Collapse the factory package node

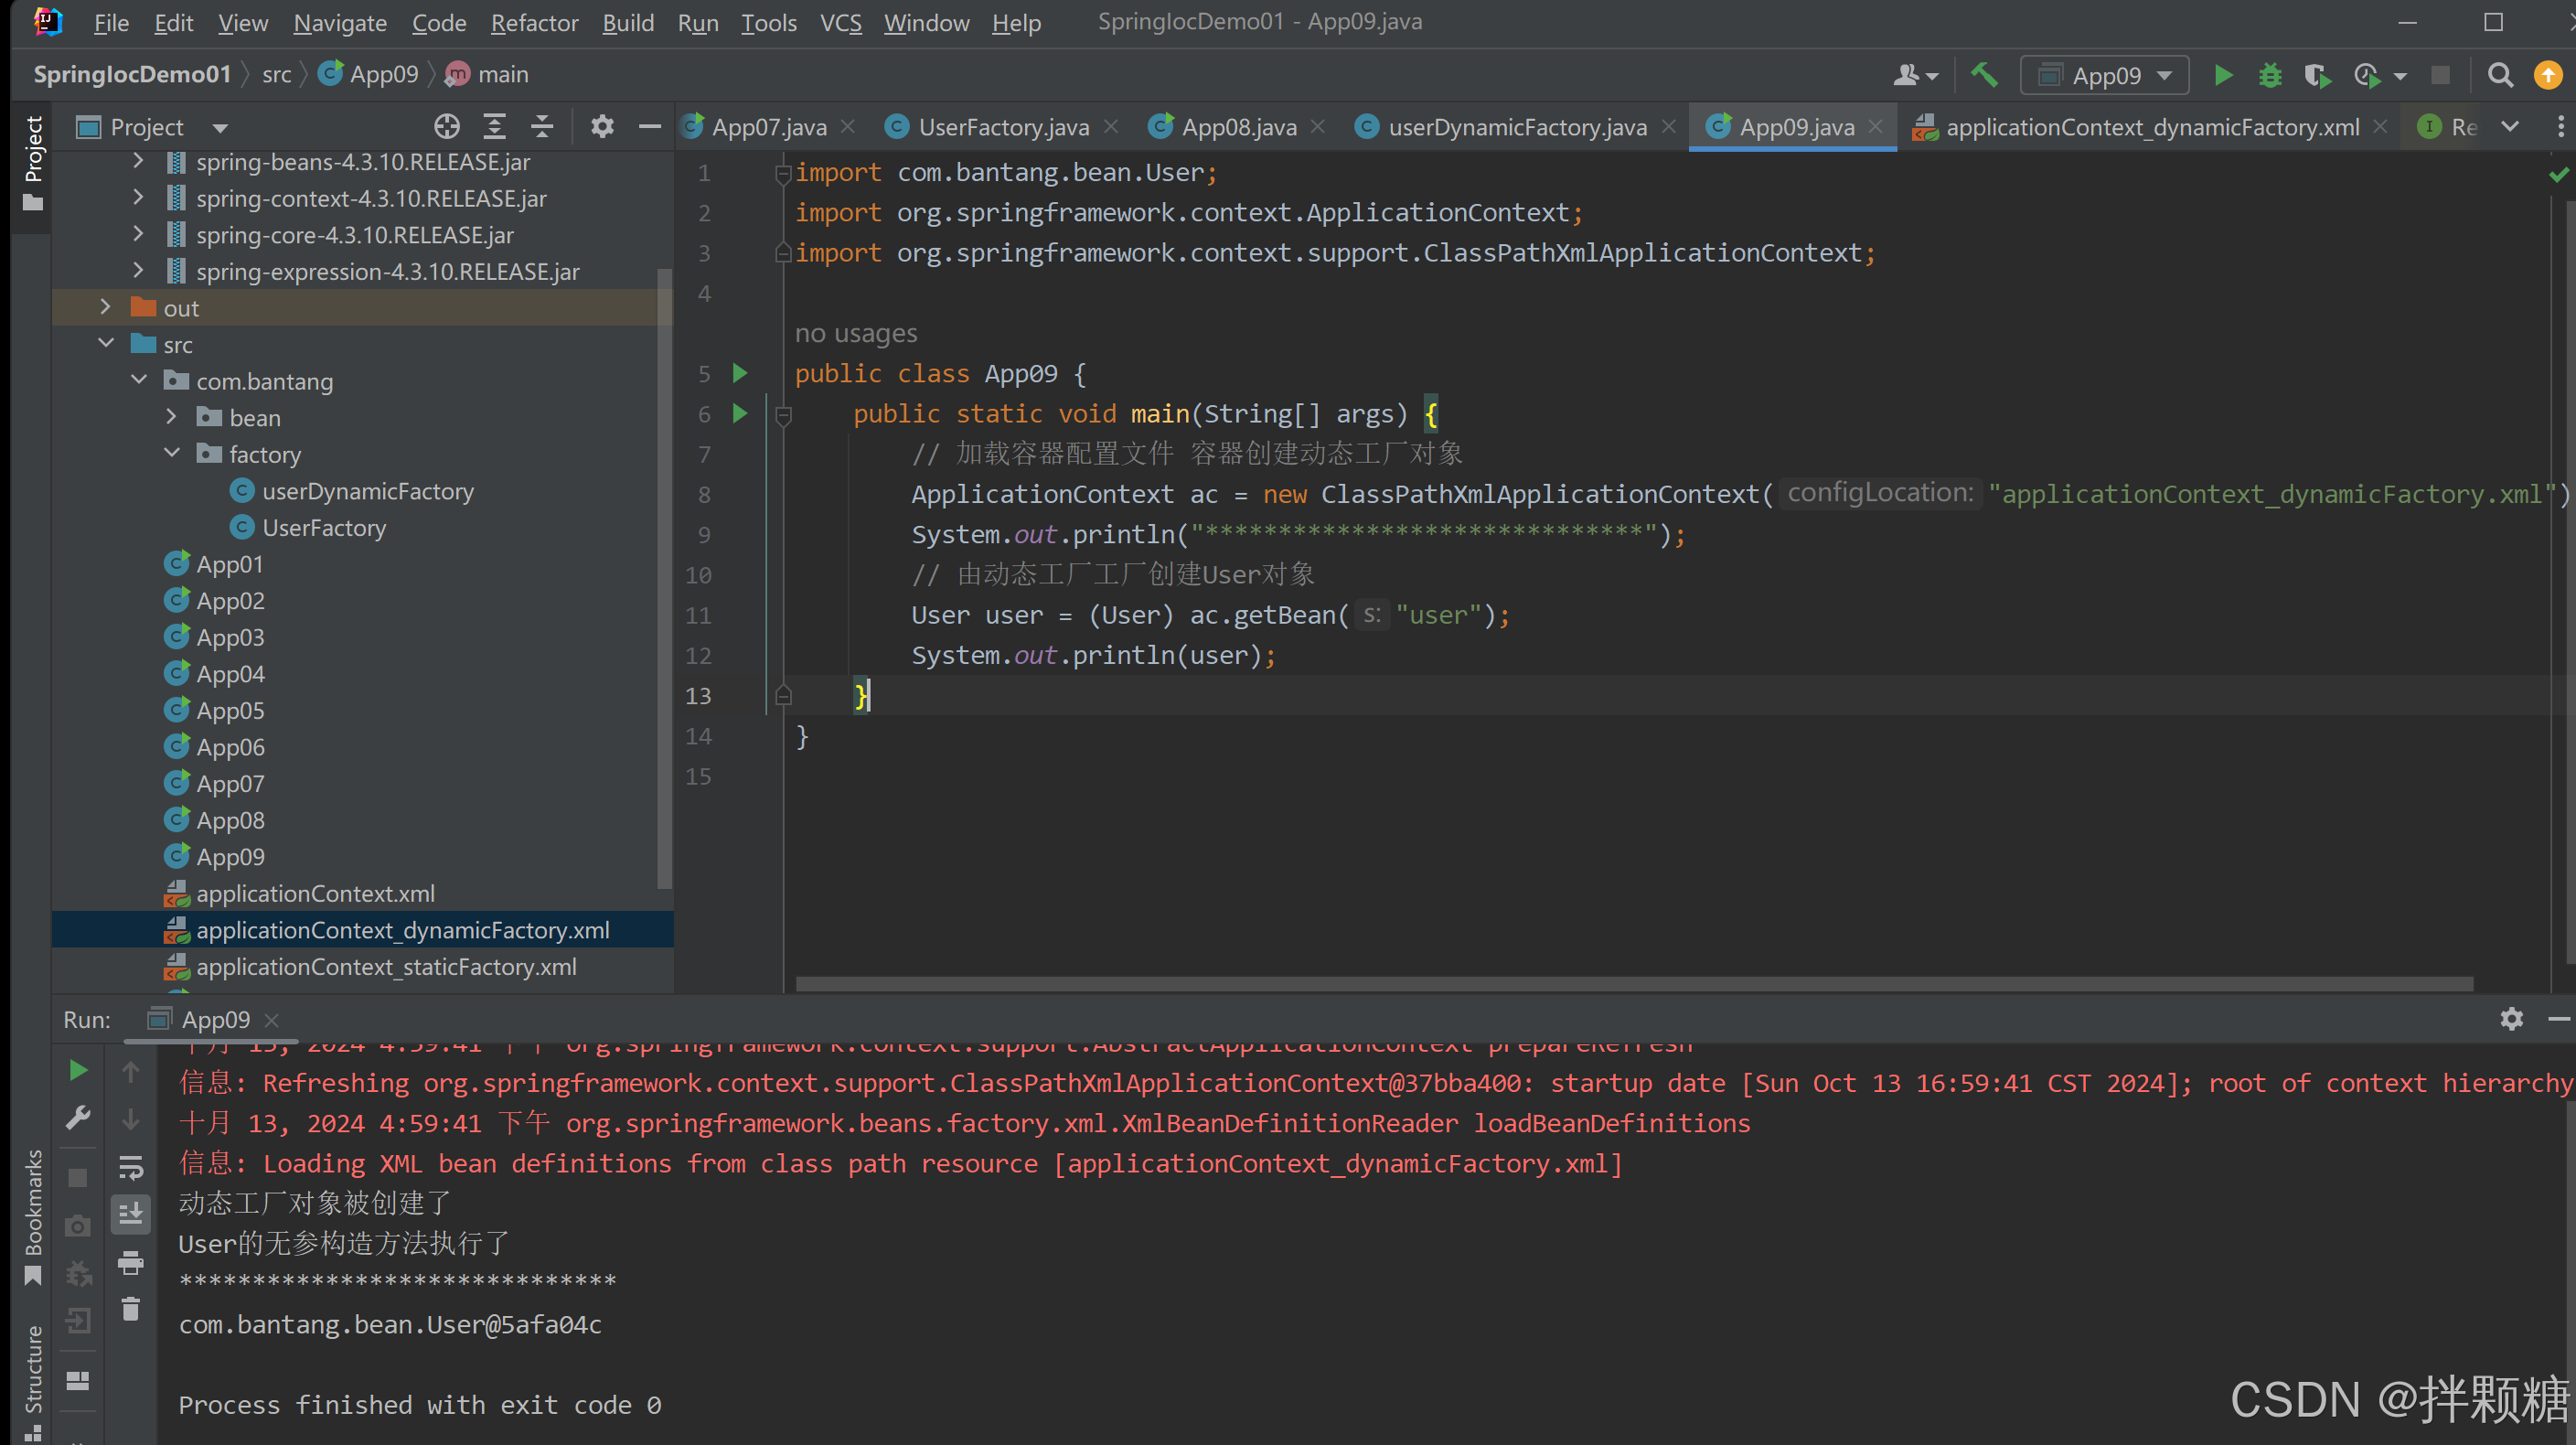(172, 454)
